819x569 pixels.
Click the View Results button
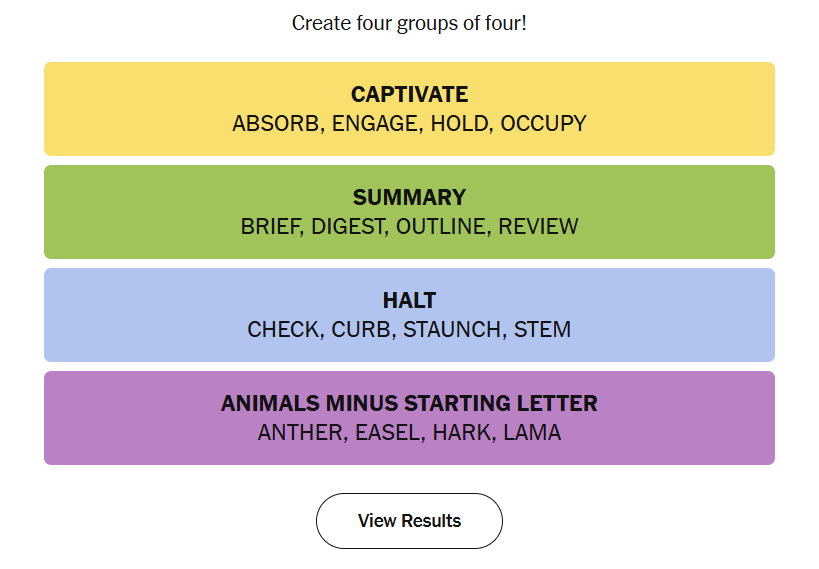tap(409, 521)
